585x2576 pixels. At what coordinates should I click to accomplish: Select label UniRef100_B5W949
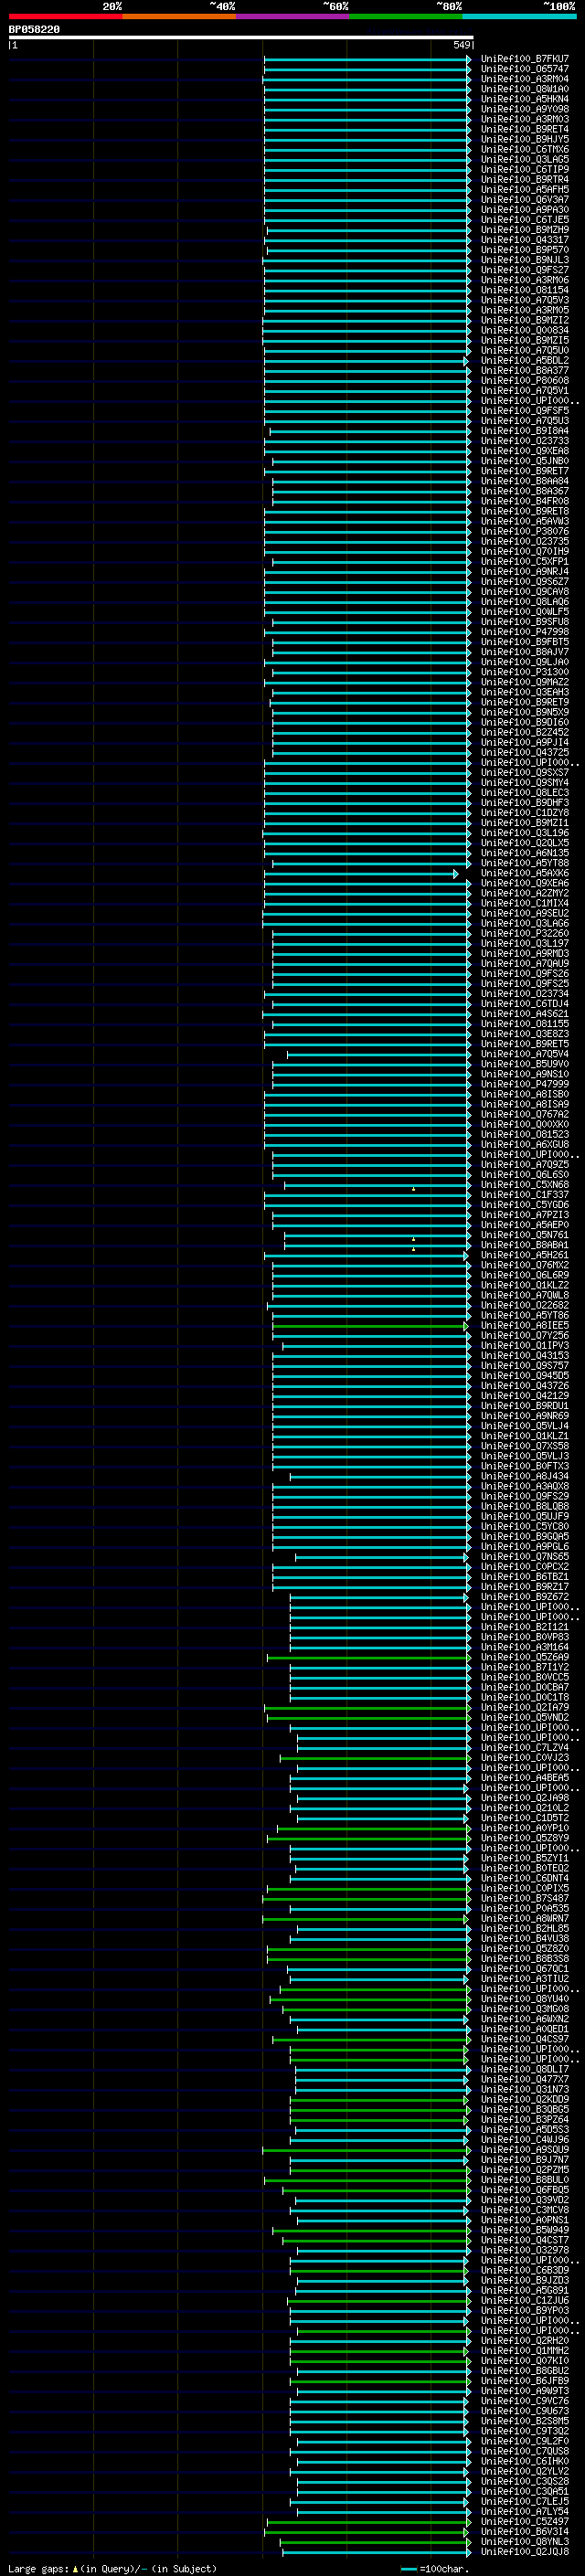pos(525,2230)
